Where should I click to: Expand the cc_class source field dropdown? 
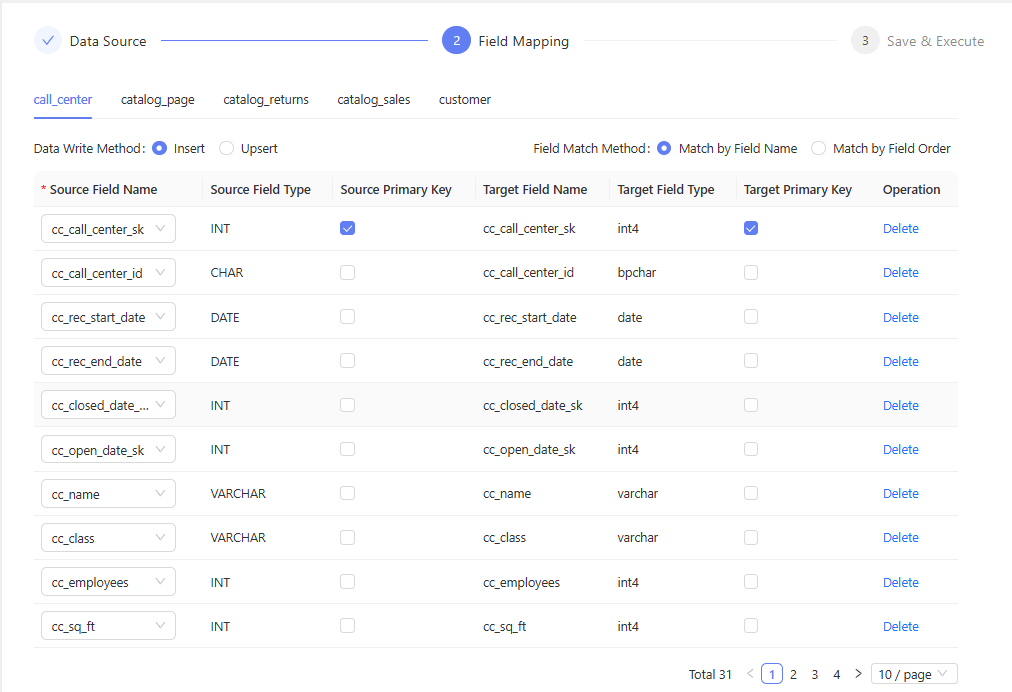point(108,538)
